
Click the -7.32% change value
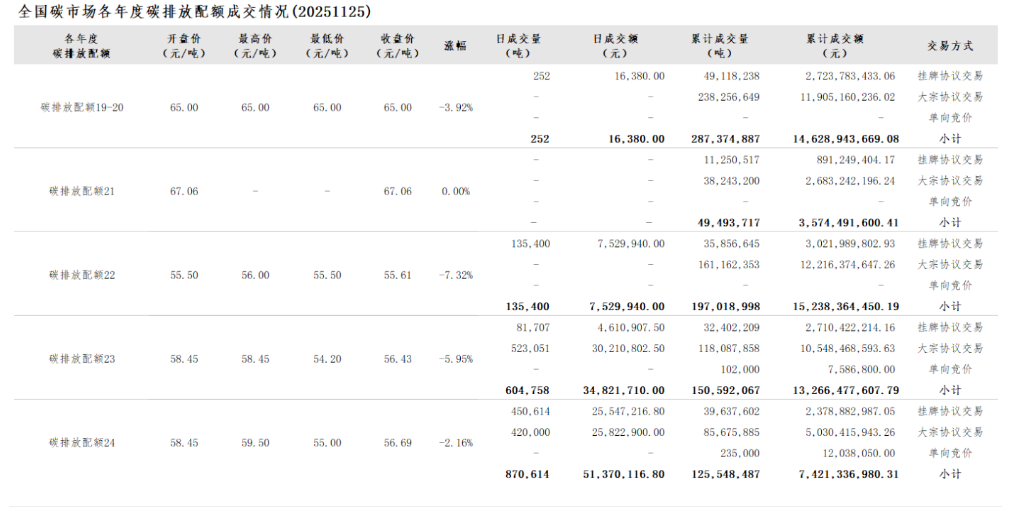tap(455, 275)
